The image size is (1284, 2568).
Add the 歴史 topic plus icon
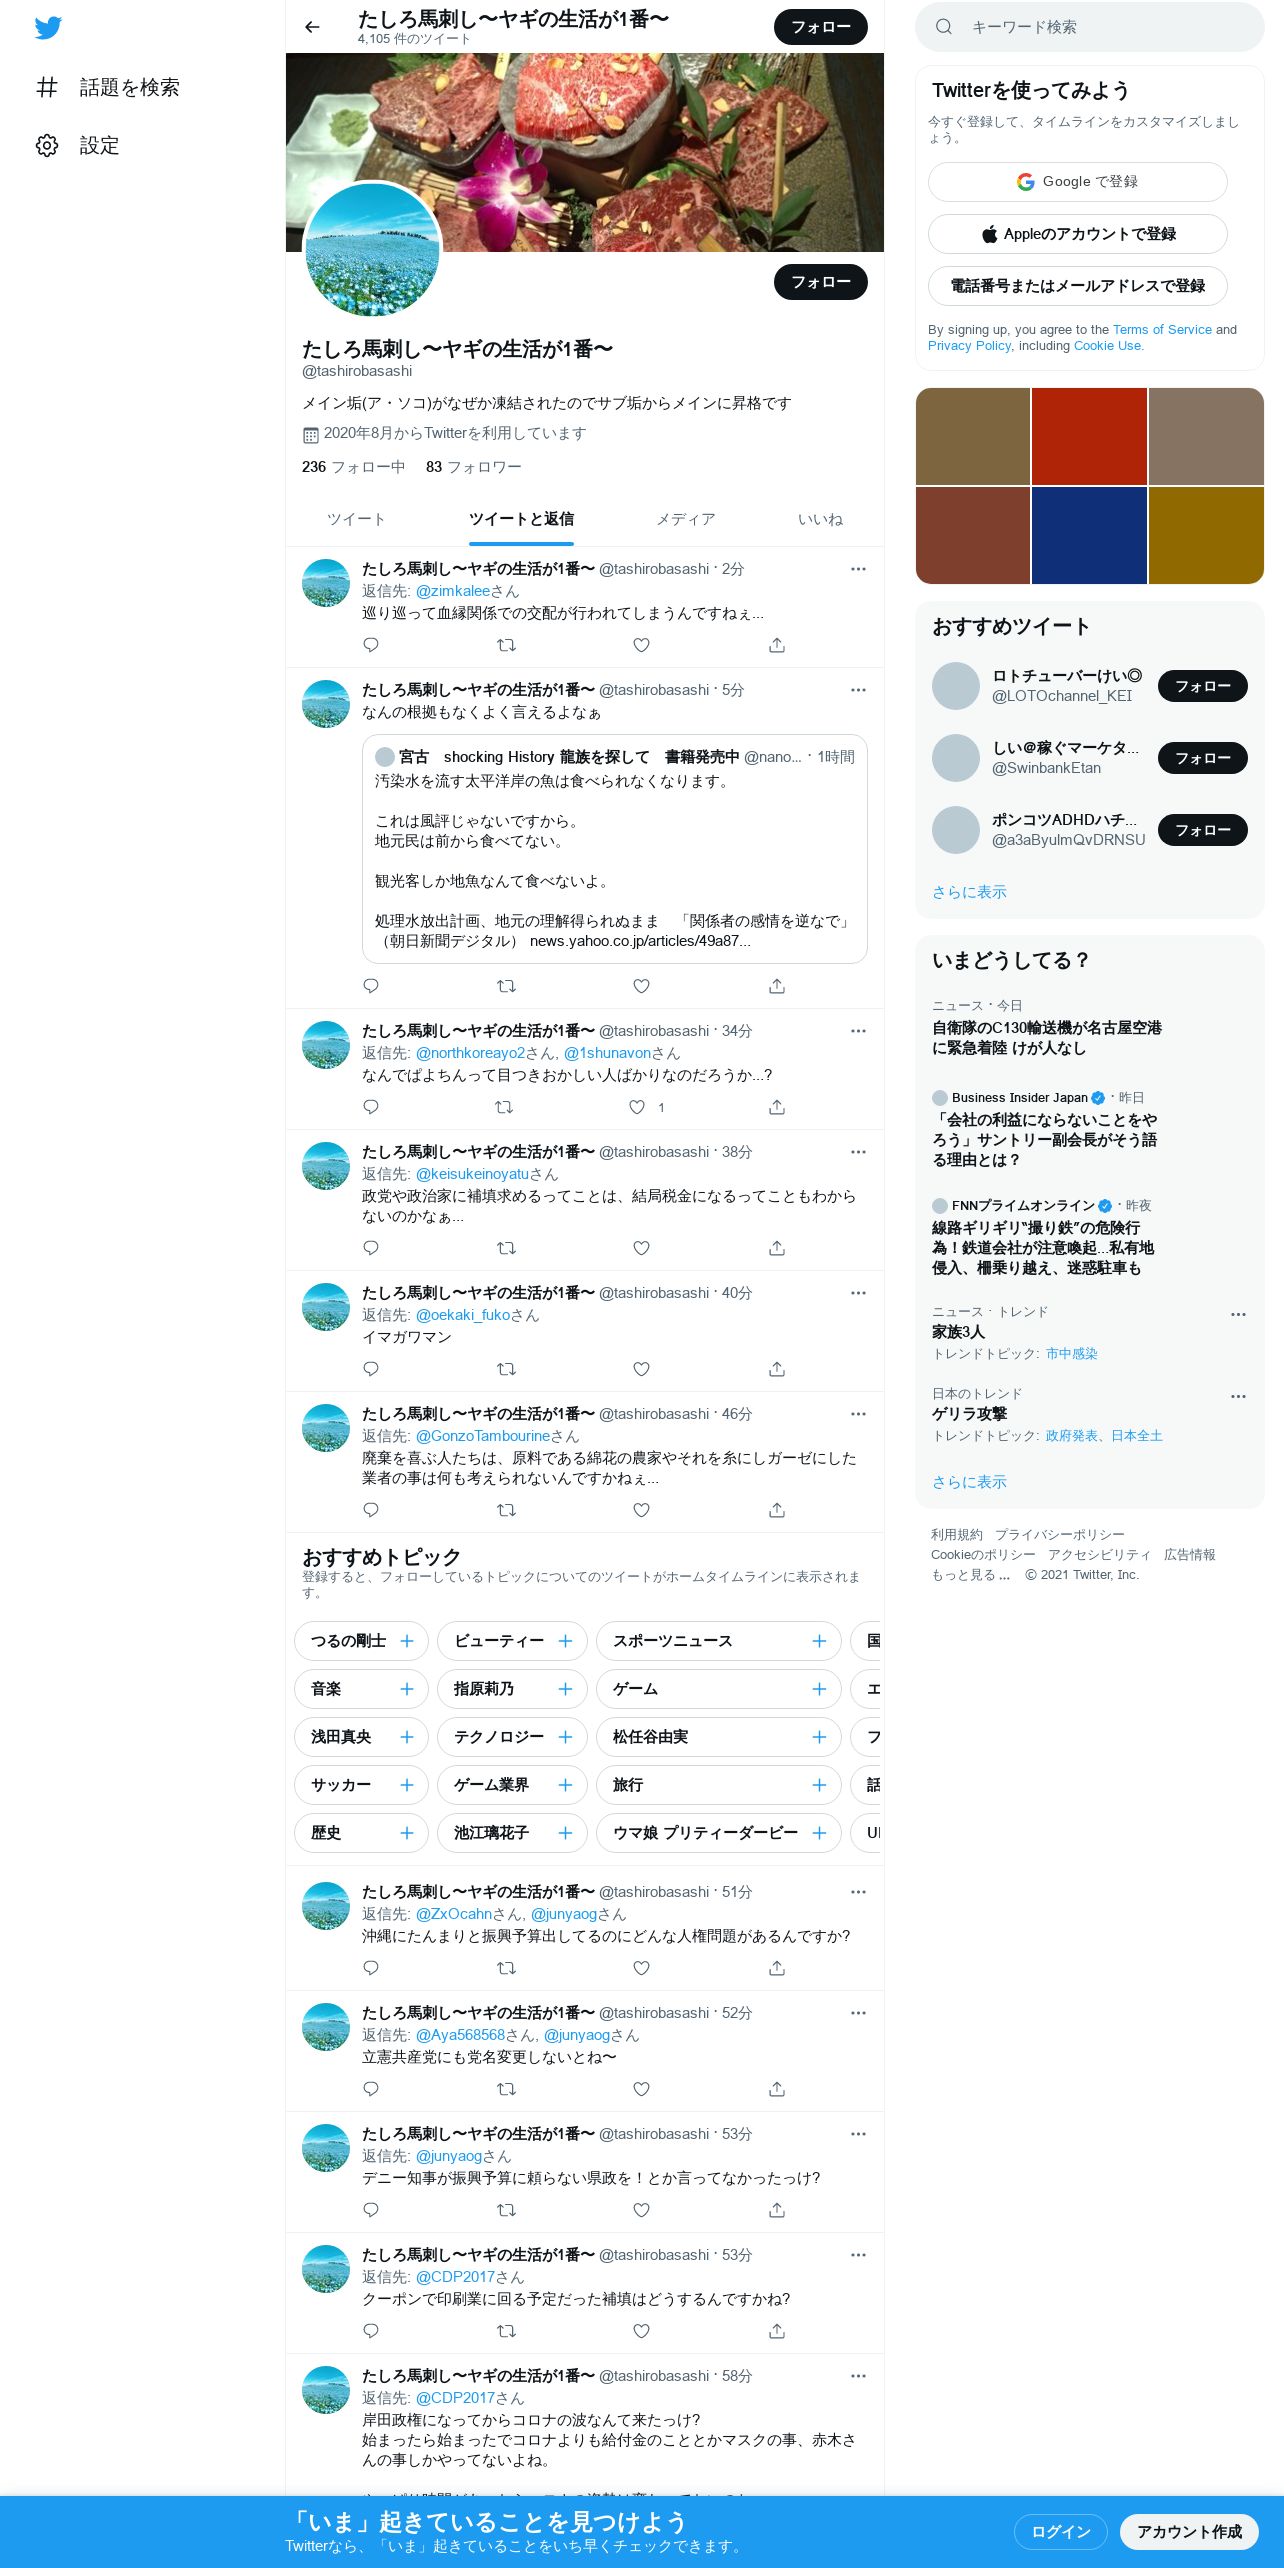pos(407,1833)
